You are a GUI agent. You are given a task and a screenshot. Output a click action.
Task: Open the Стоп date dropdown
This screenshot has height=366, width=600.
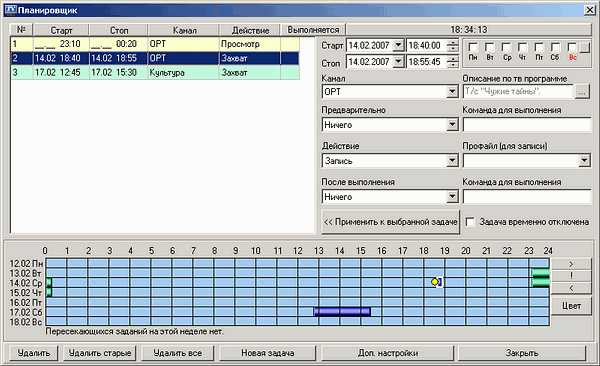tap(398, 62)
